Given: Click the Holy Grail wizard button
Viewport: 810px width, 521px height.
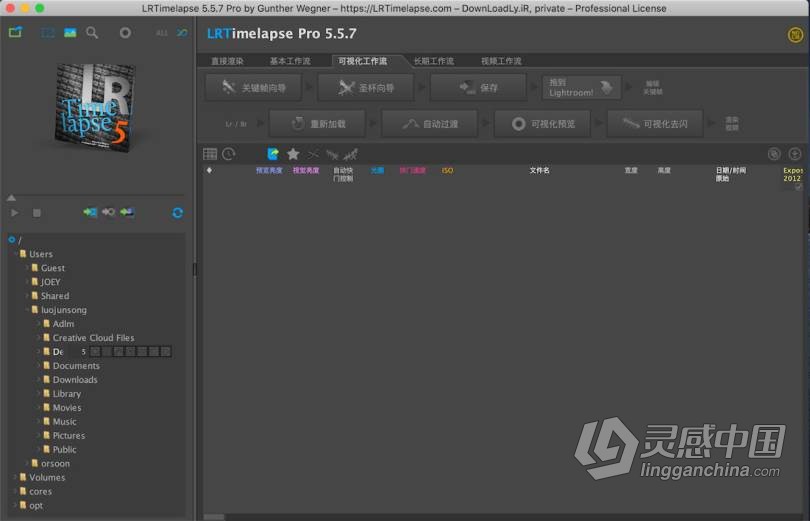Looking at the screenshot, I should click(366, 87).
